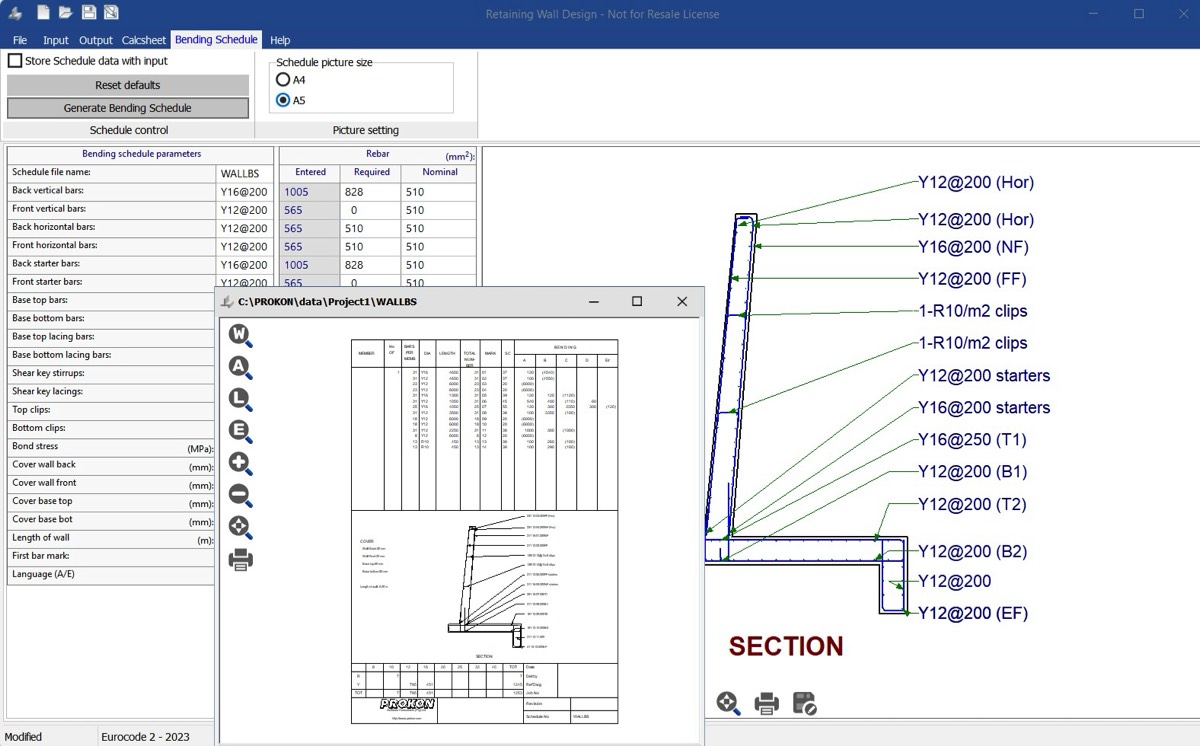Open the Calcsheet tab
1200x746 pixels.
pos(144,40)
